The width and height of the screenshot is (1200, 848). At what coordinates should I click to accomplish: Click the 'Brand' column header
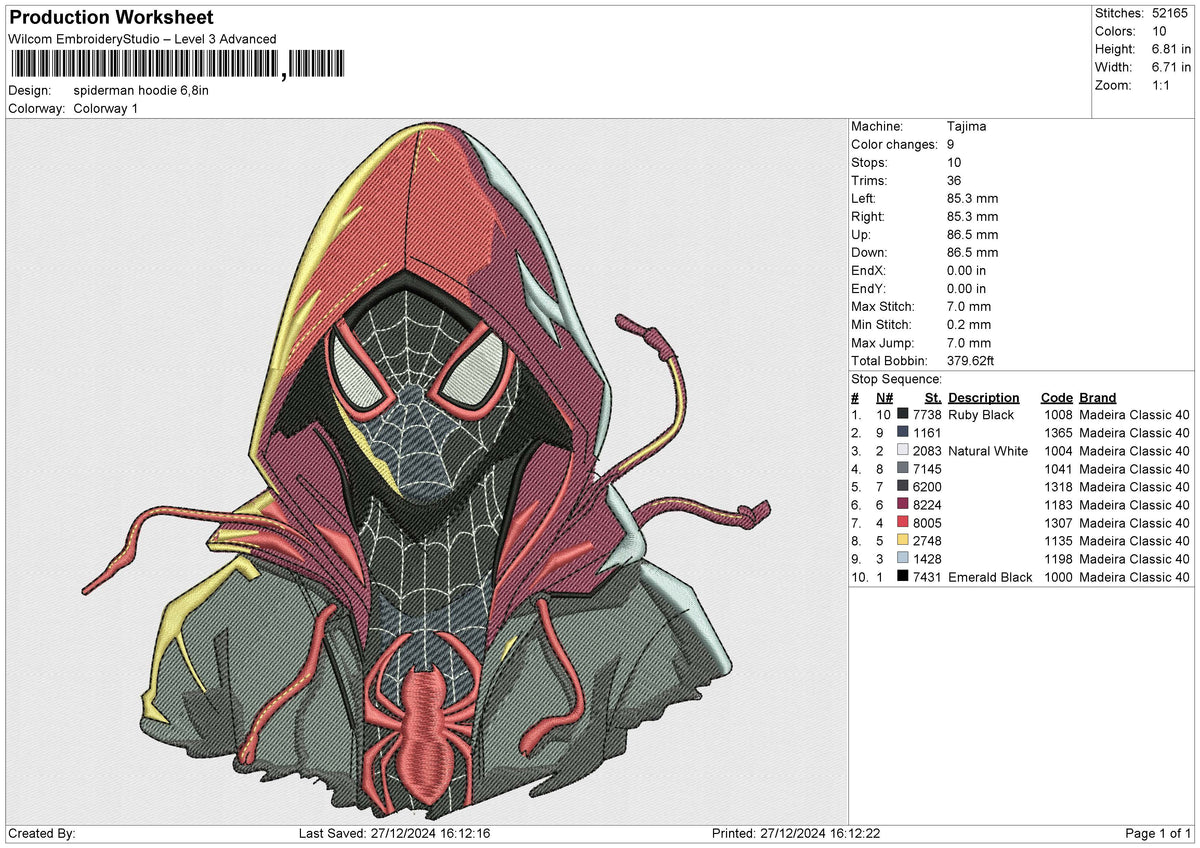click(1098, 397)
